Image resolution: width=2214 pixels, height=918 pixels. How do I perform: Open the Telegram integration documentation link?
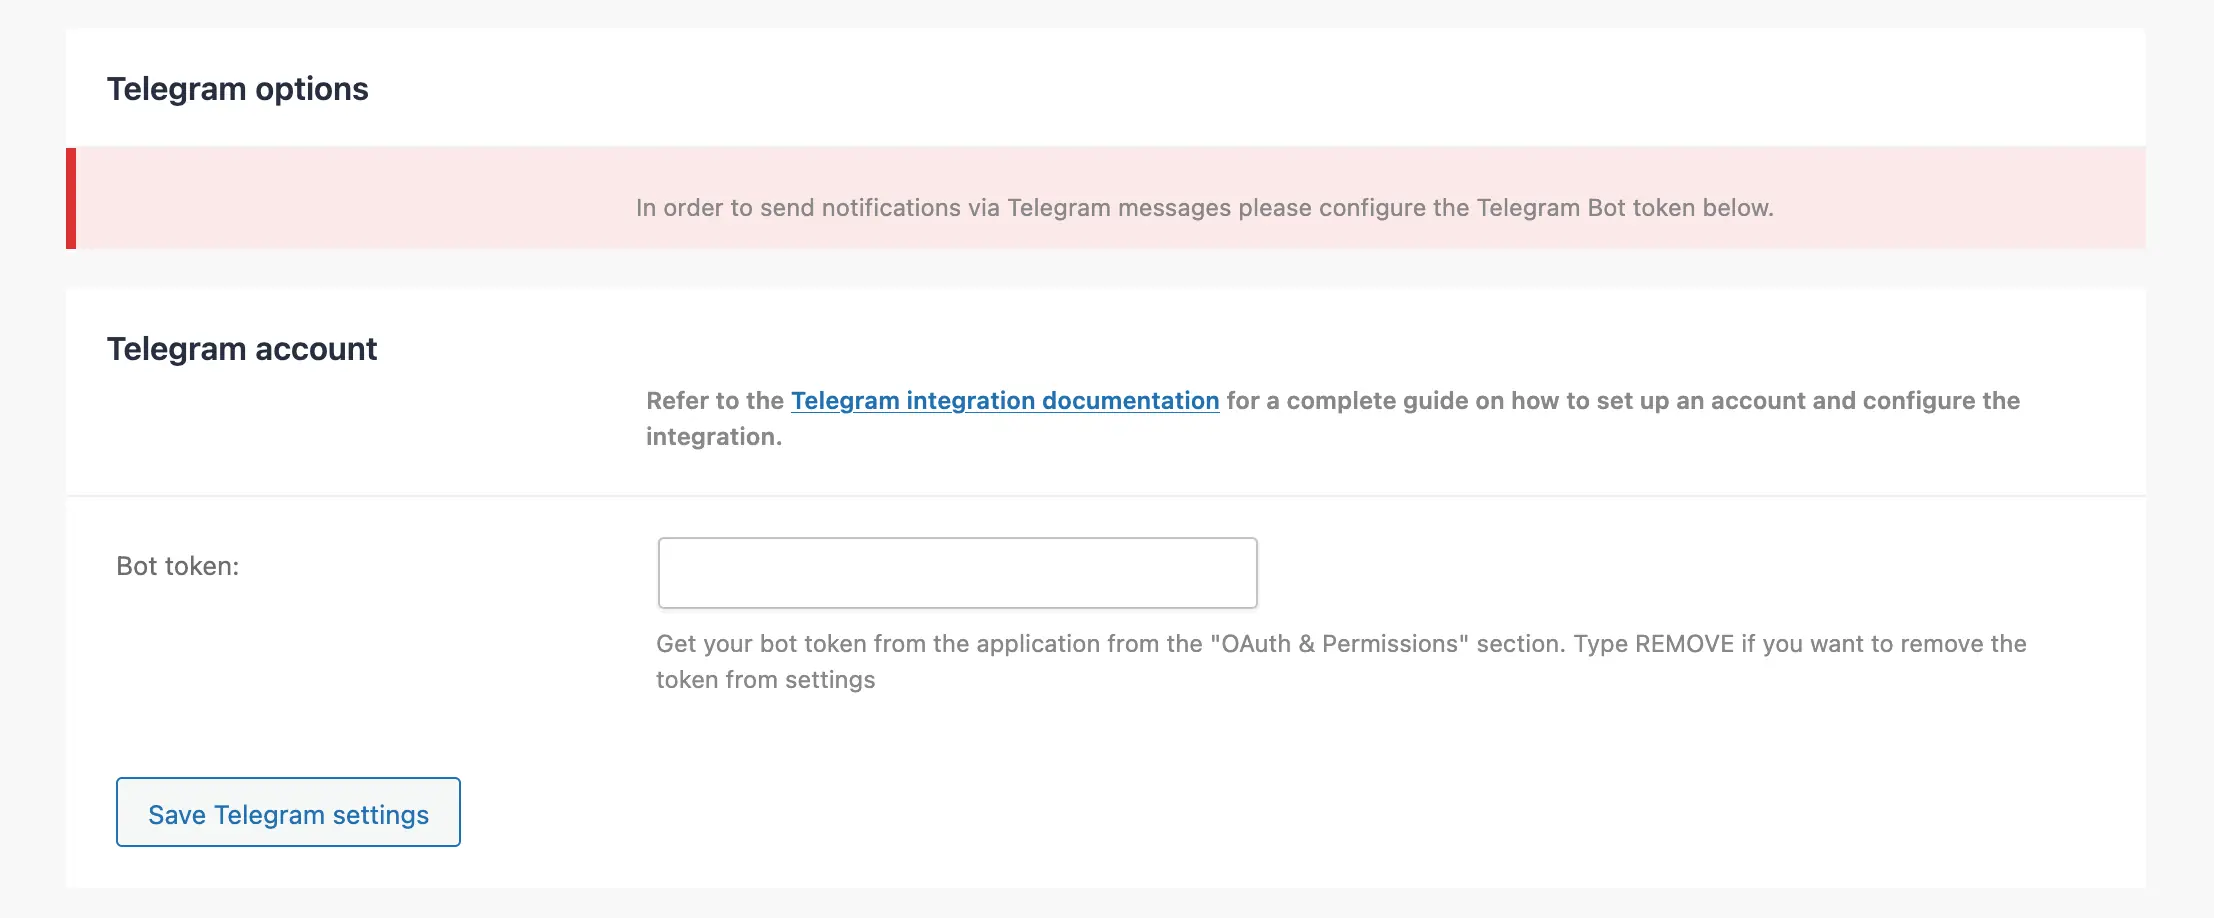pos(1004,400)
